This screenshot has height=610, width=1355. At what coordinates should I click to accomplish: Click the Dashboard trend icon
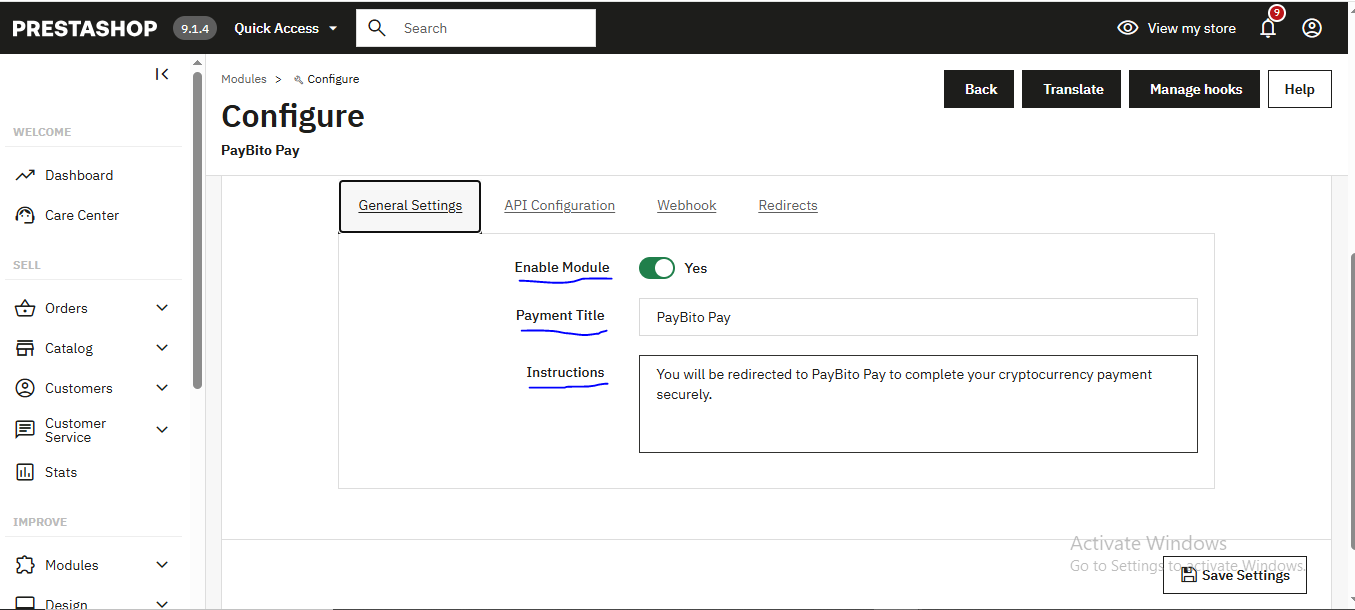(x=26, y=175)
